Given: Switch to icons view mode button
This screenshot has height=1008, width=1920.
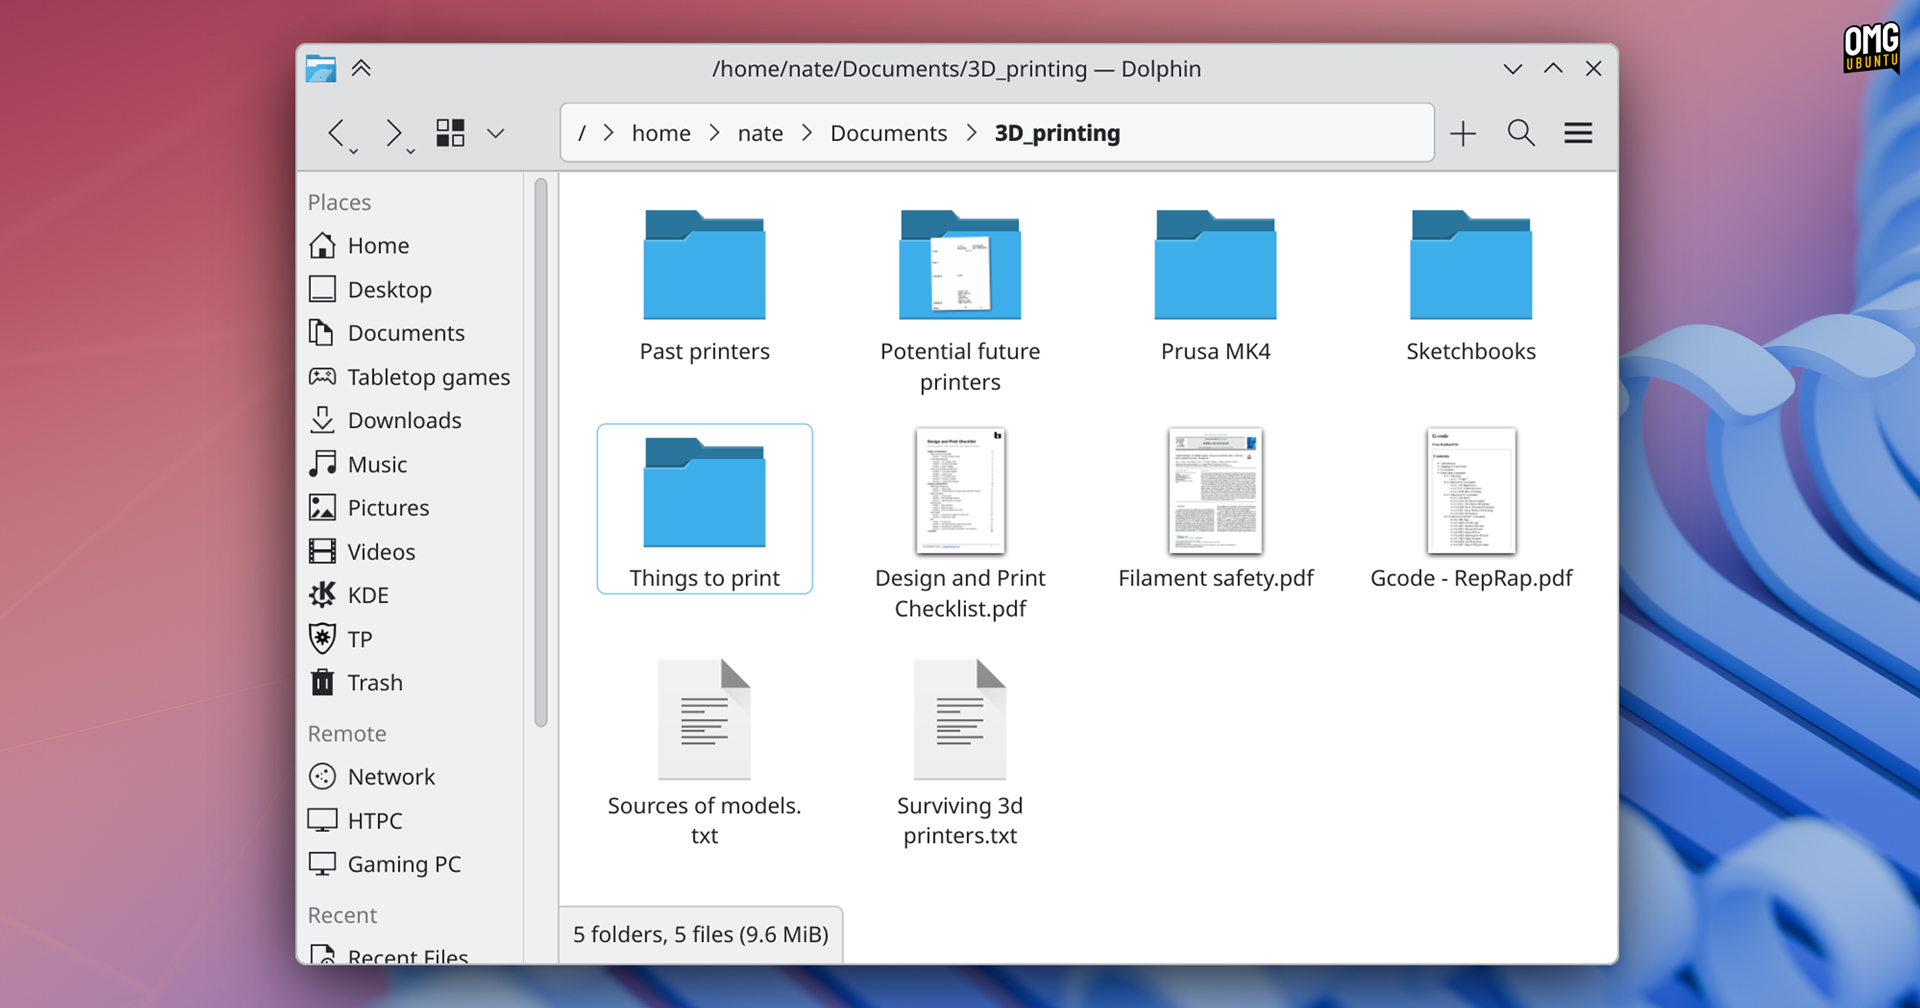Looking at the screenshot, I should (450, 133).
